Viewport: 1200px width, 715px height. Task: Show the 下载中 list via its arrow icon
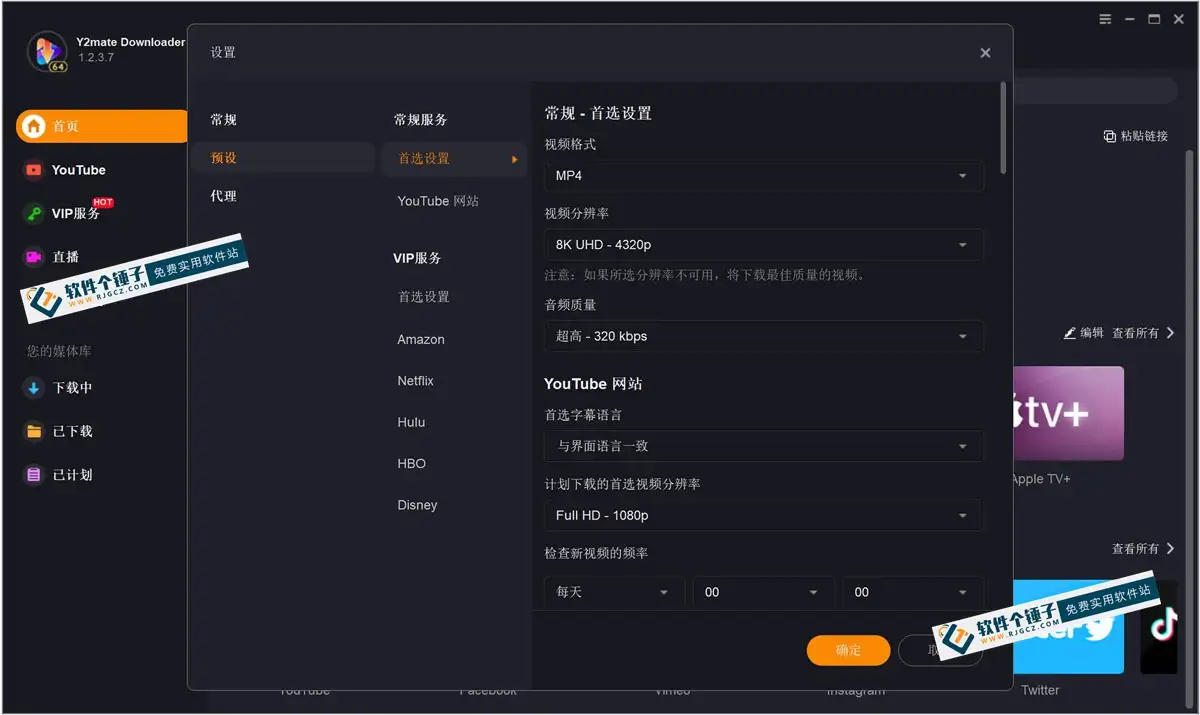click(34, 388)
